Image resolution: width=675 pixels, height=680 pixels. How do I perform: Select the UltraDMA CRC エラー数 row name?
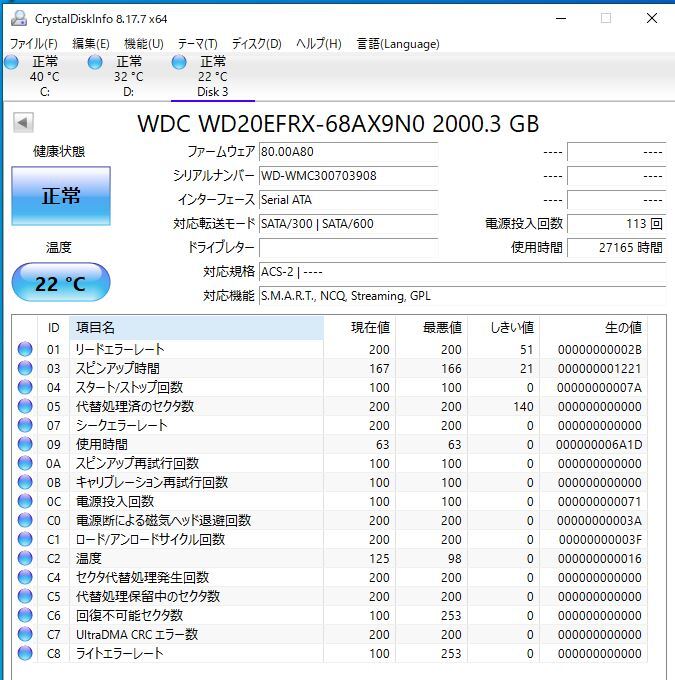pos(137,634)
